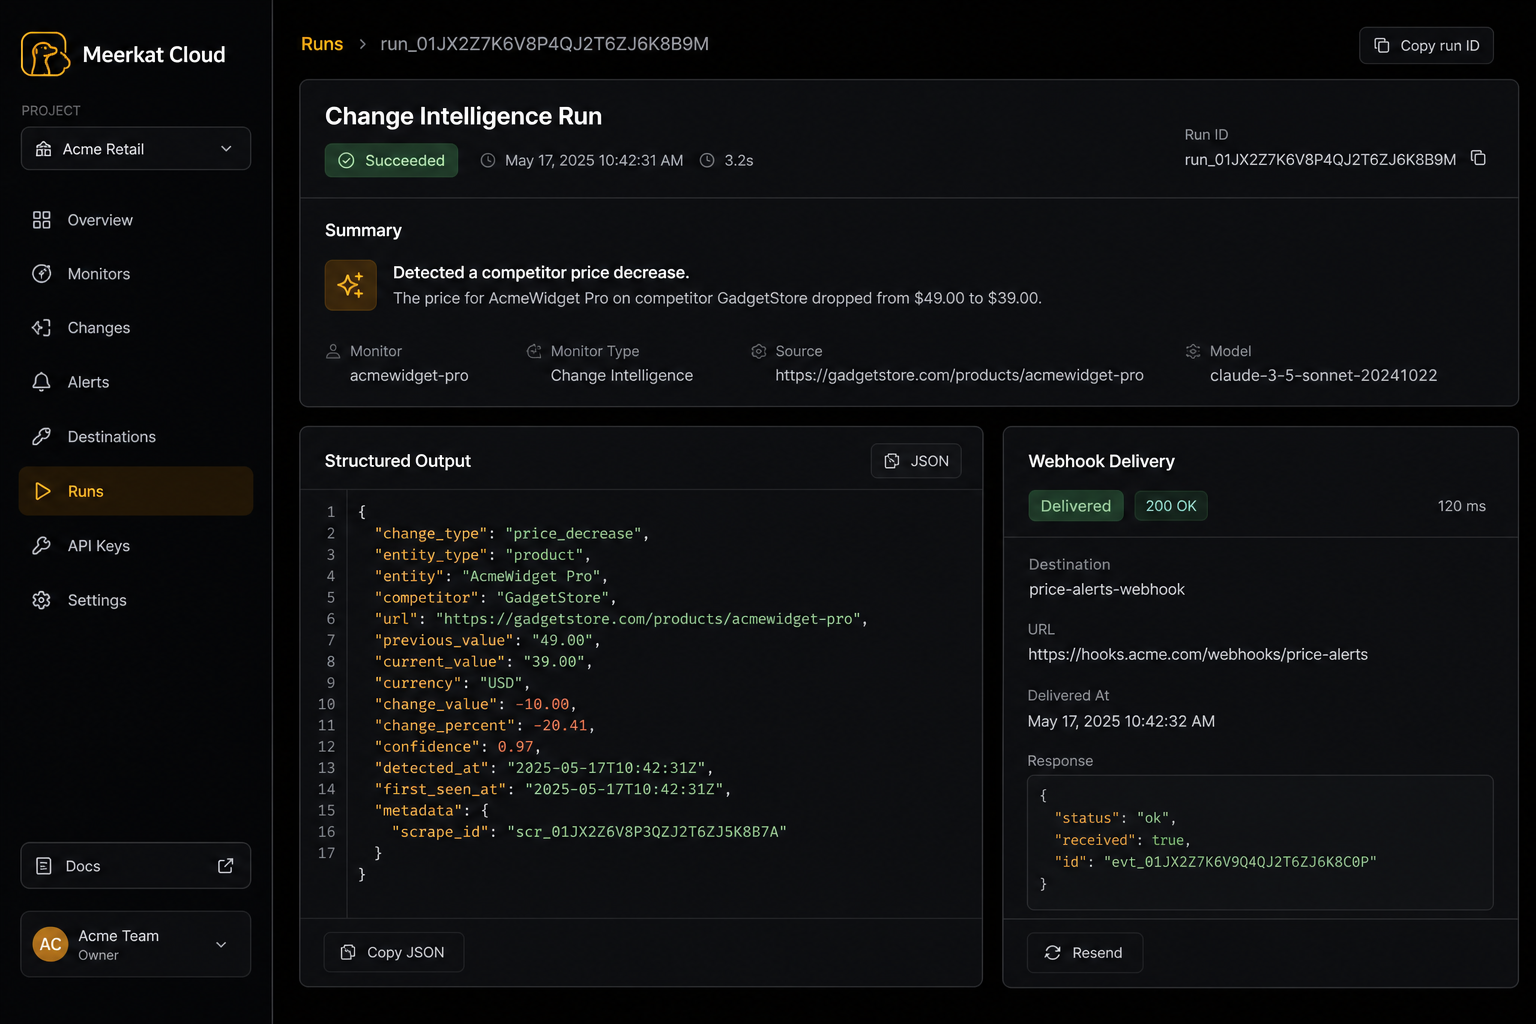Open the Monitors page
1536x1024 pixels.
click(136, 274)
